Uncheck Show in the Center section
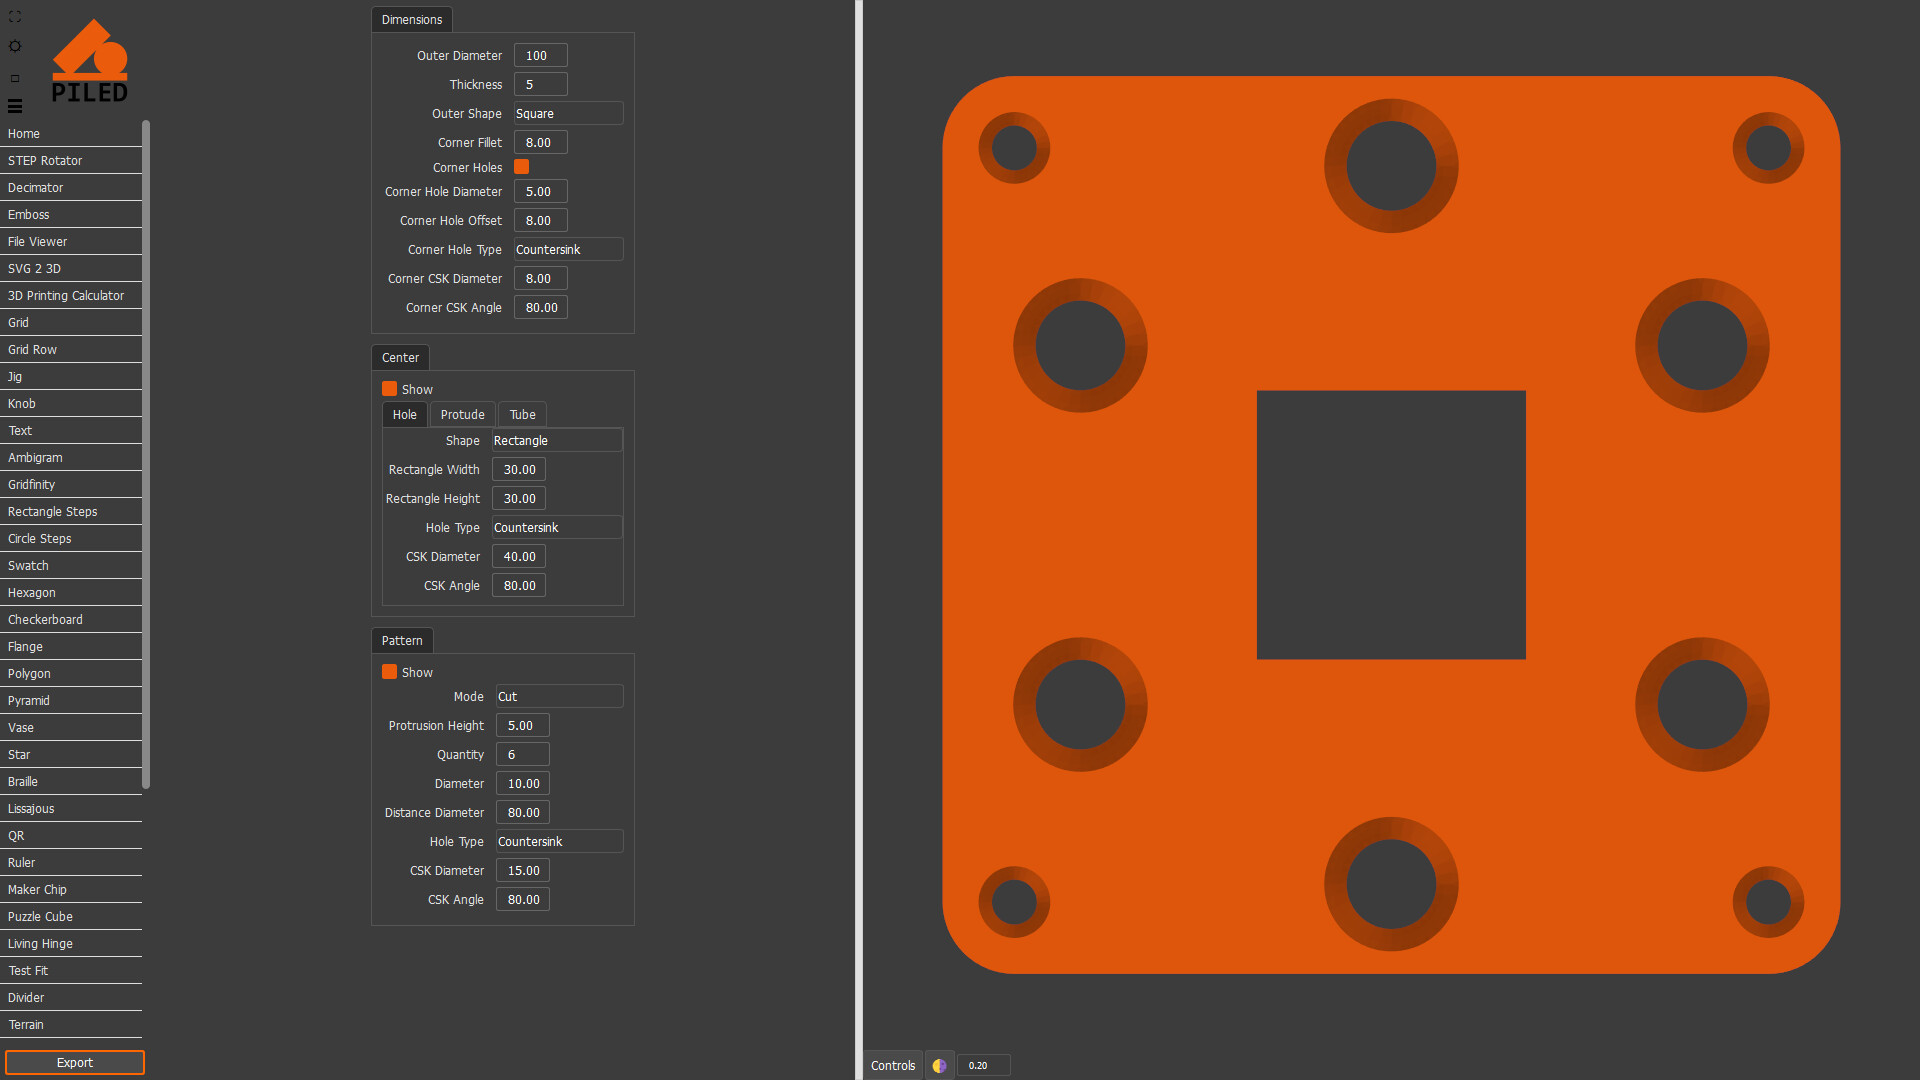The height and width of the screenshot is (1080, 1920). (389, 389)
